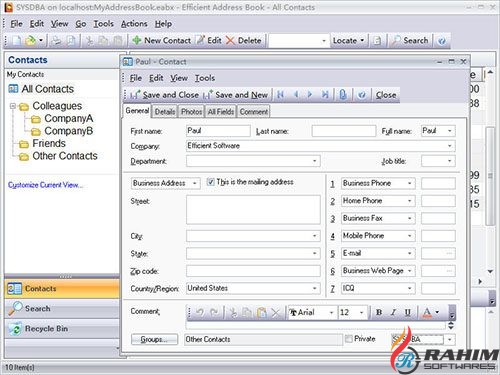This screenshot has width=500, height=375.
Task: Click the Copy icon in main toolbar
Action: coord(103,41)
